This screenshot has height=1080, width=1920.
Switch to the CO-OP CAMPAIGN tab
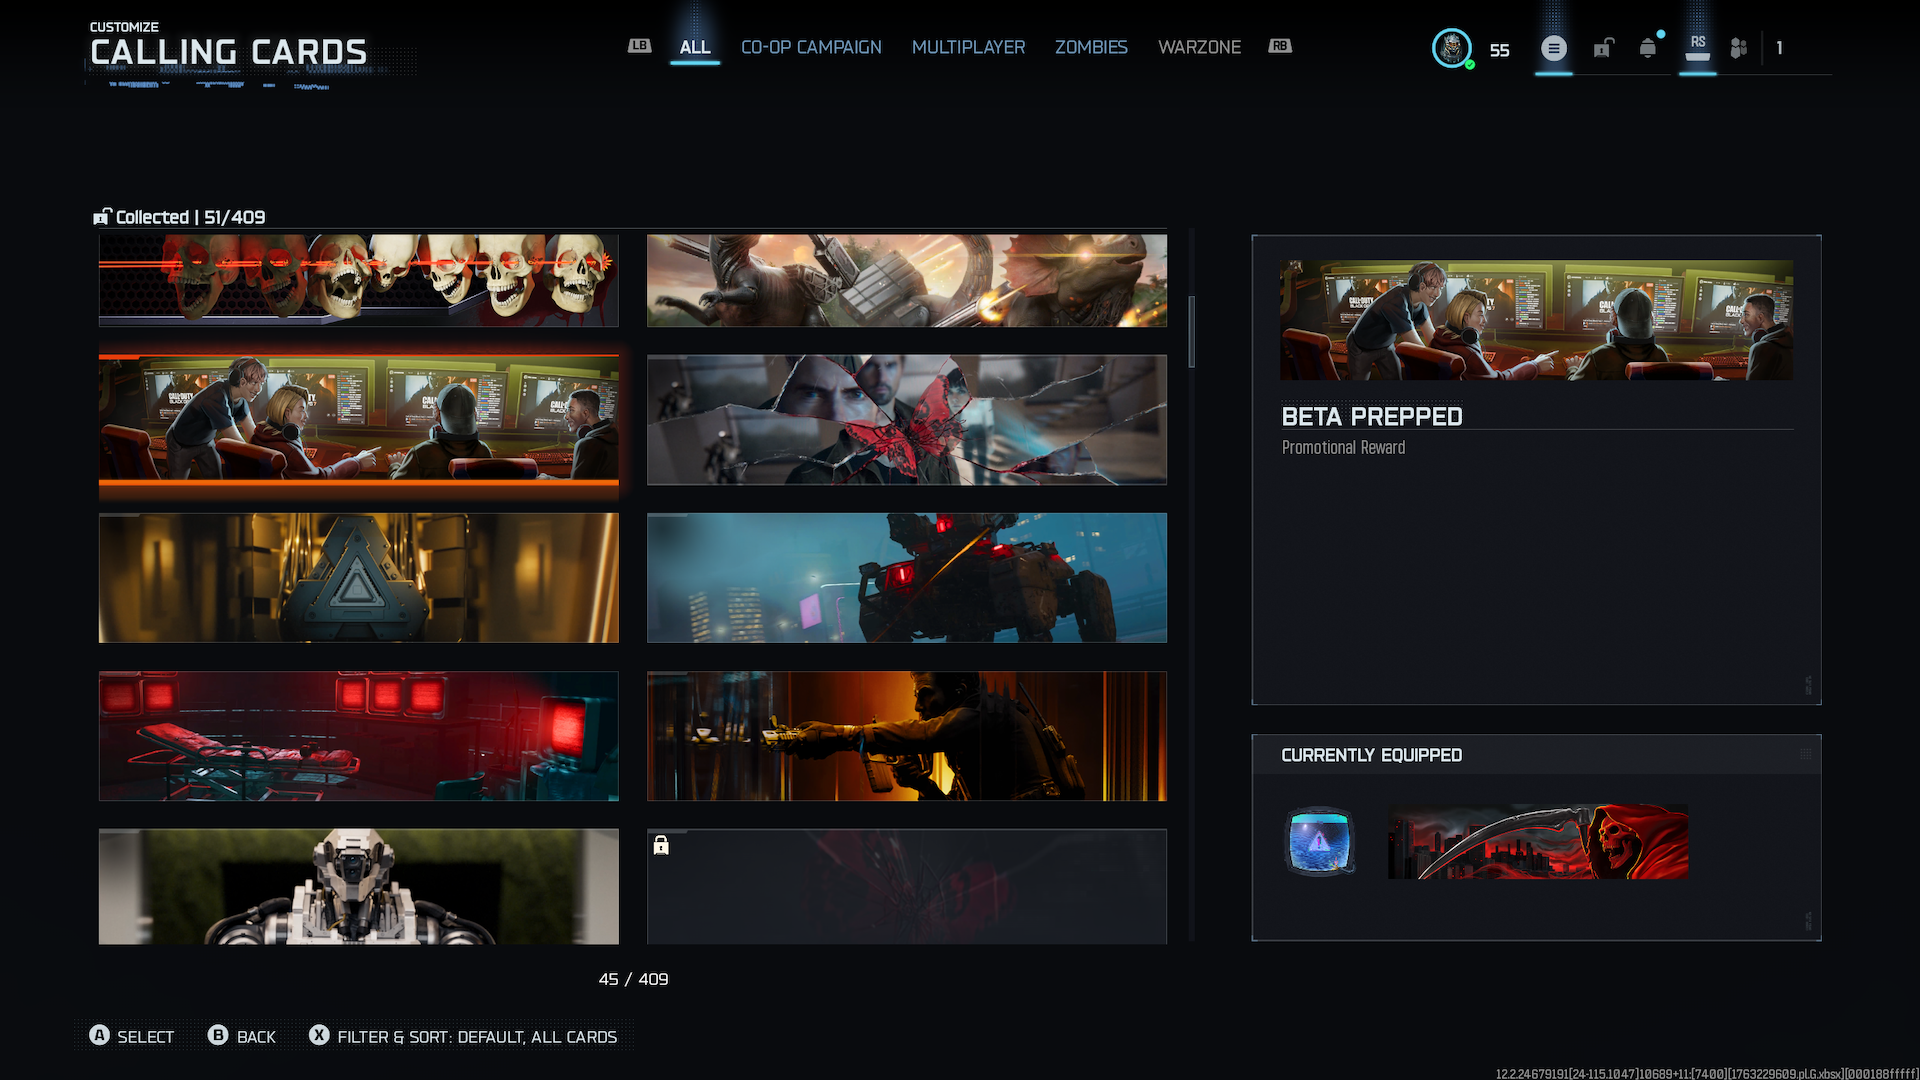pyautogui.click(x=811, y=47)
